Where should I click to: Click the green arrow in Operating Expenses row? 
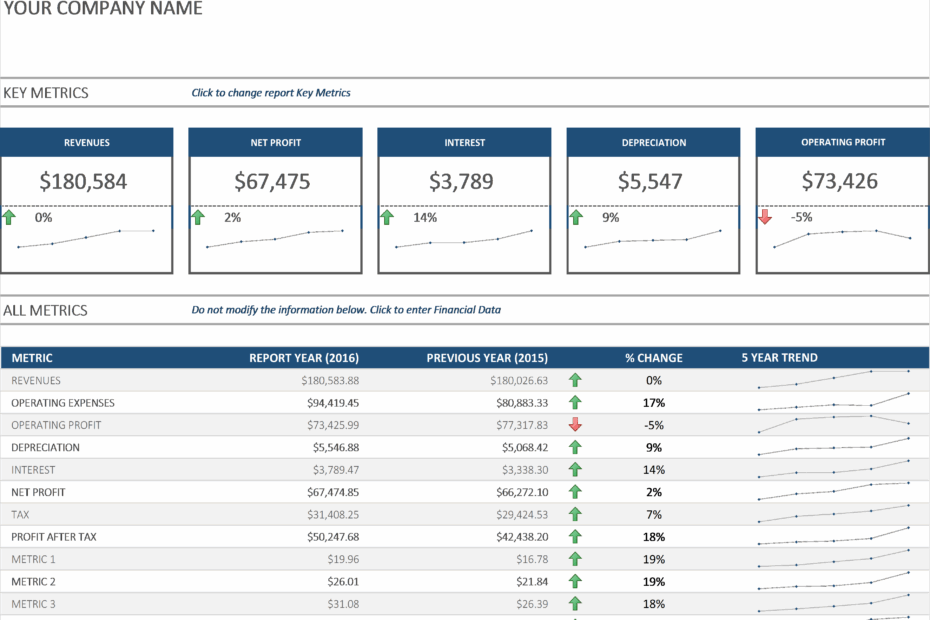coord(574,403)
